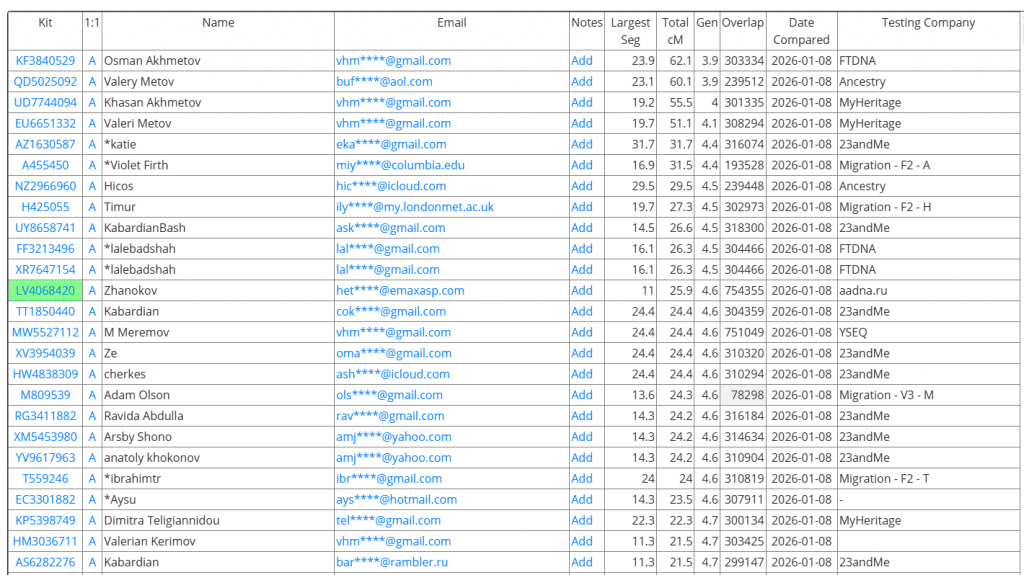Email oma****@gmail.com for Ze
Viewport: 1024px width, 575px height.
click(x=394, y=353)
